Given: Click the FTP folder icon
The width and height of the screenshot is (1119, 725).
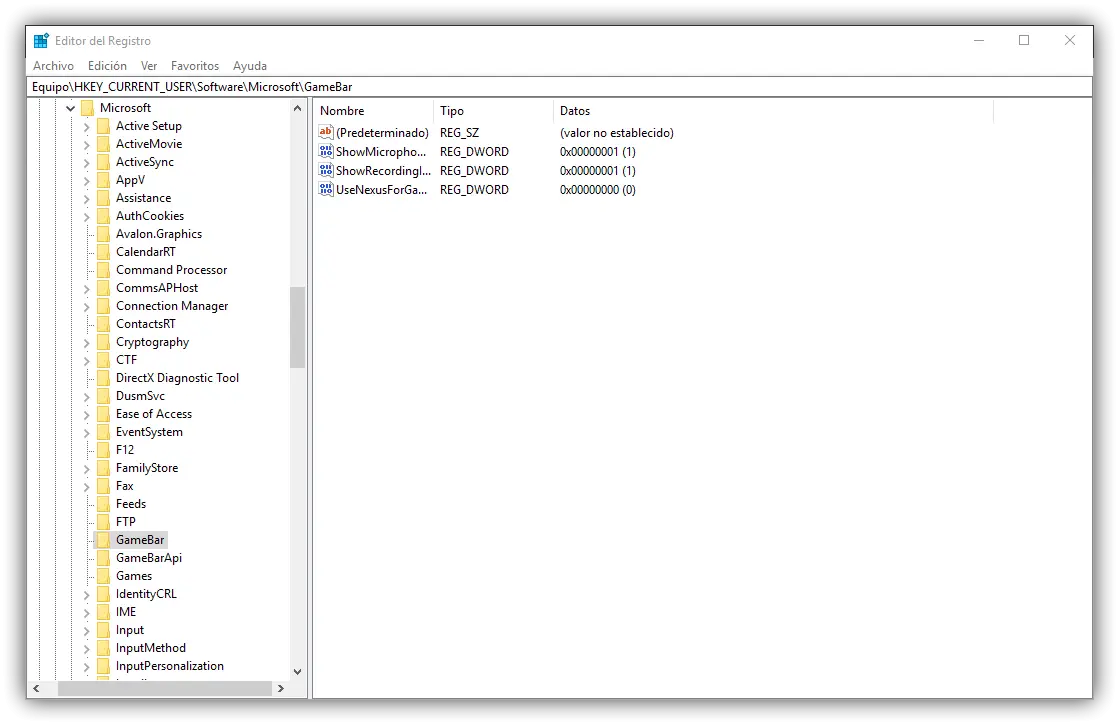Looking at the screenshot, I should tap(103, 522).
